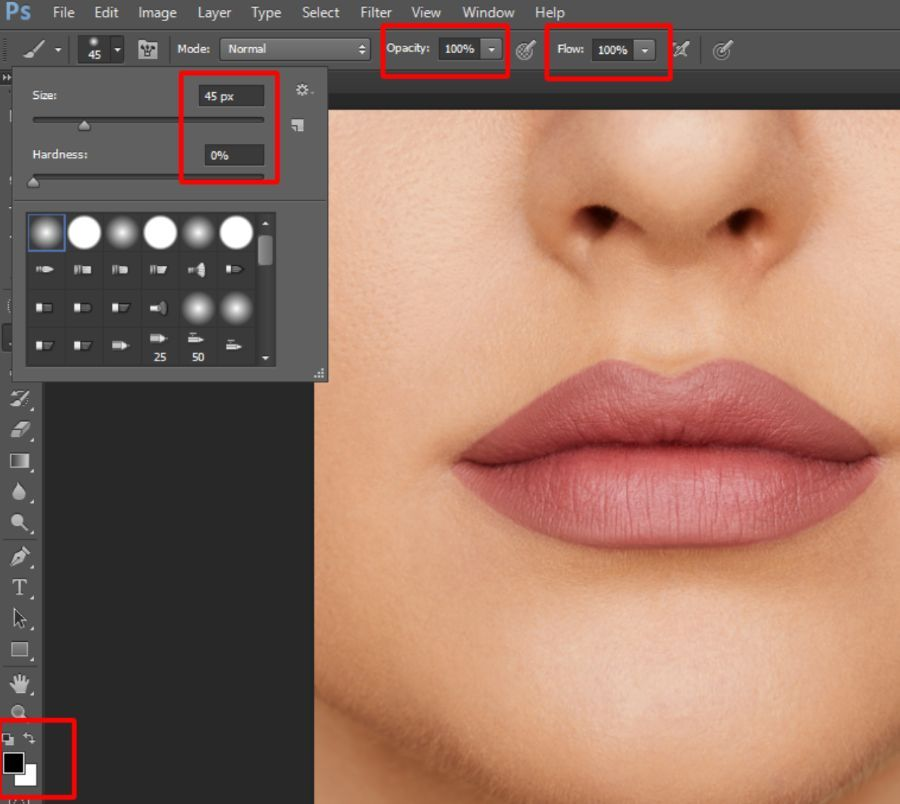Open the Filter menu
Screen dimensions: 900x804
[375, 12]
